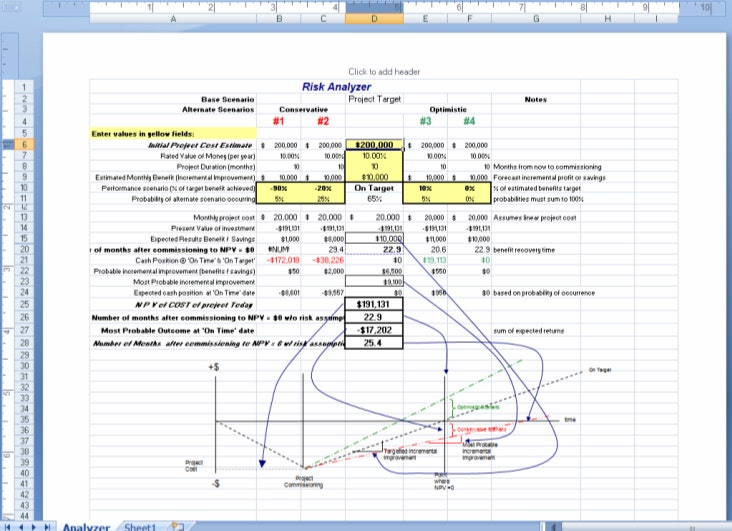Click the previous-sheet navigation arrow

click(x=23, y=525)
